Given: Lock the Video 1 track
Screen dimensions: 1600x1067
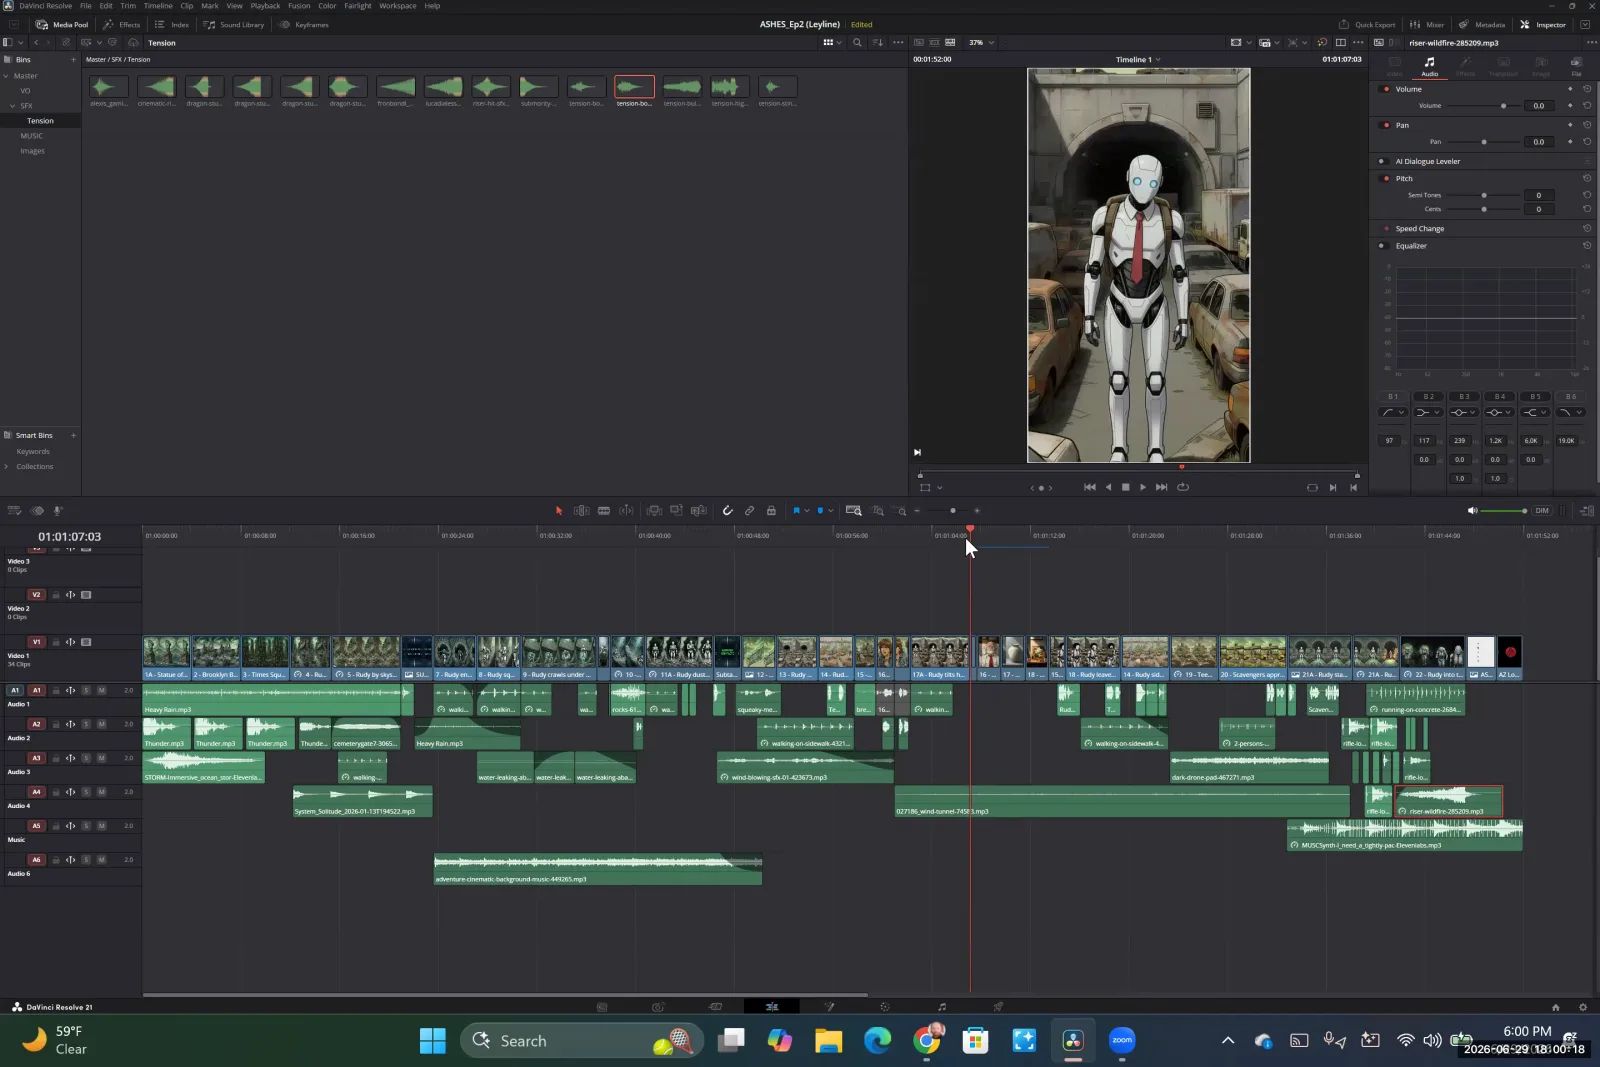Looking at the screenshot, I should (x=56, y=642).
